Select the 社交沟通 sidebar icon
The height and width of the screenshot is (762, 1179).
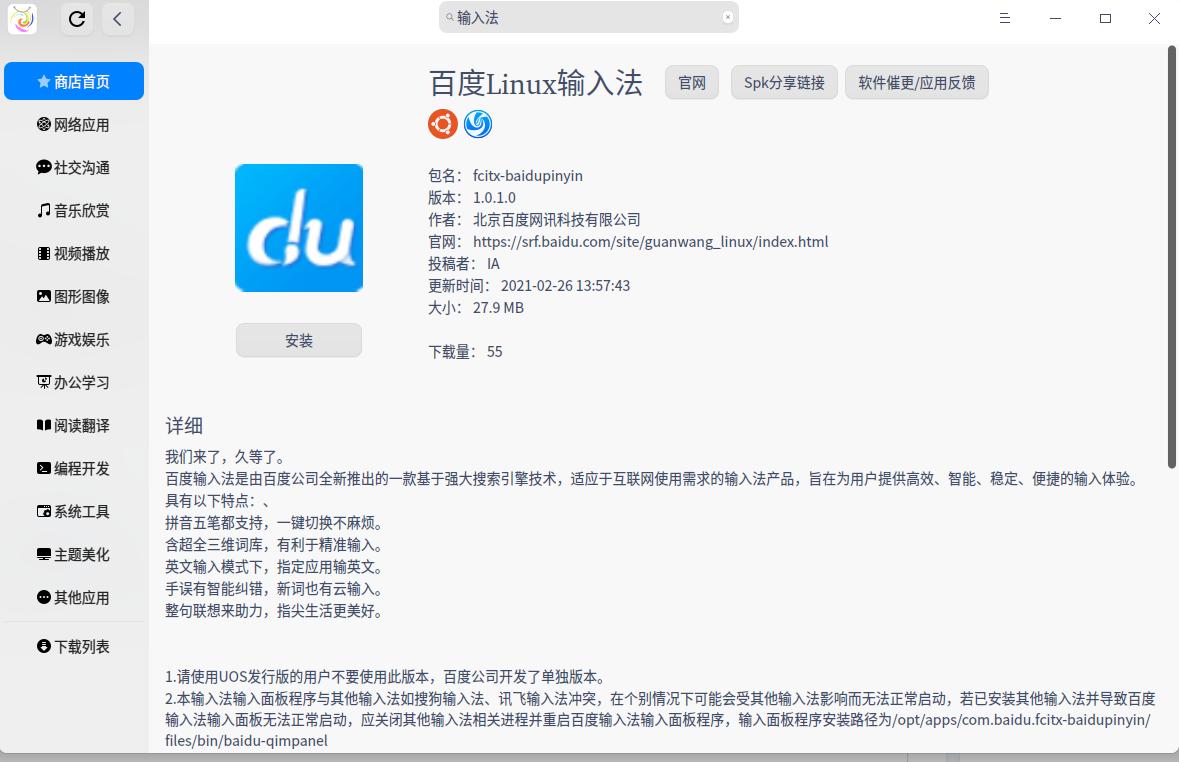click(42, 167)
